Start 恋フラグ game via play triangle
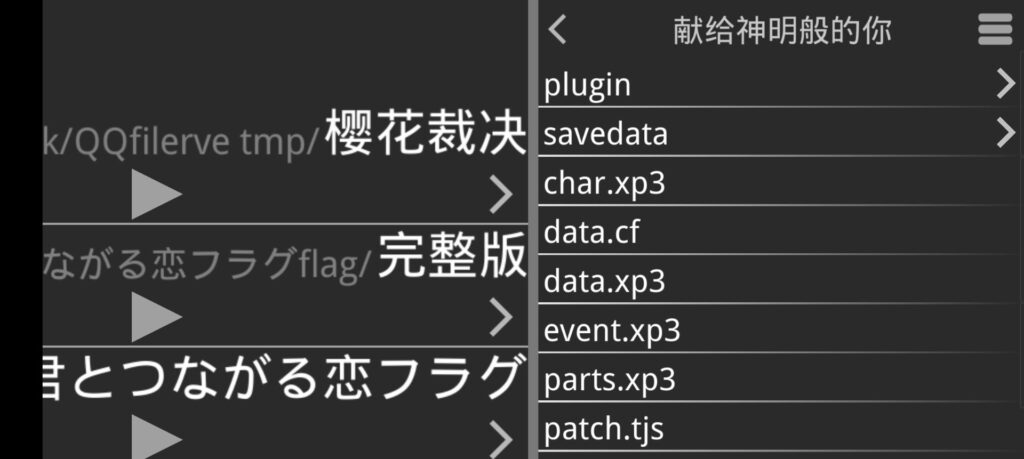1024x459 pixels. [156, 437]
